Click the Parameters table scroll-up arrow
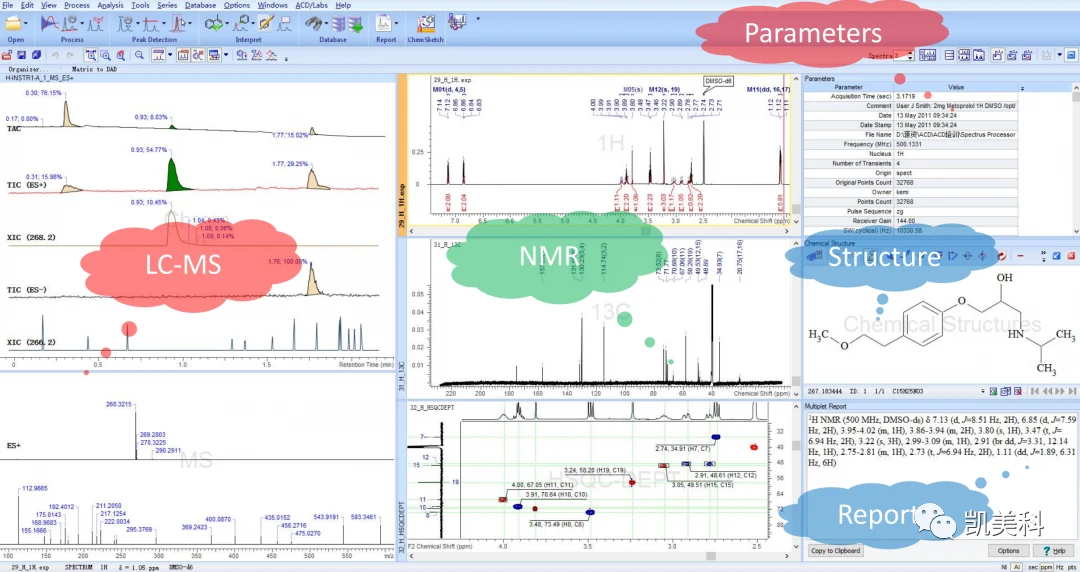 pos(1075,88)
